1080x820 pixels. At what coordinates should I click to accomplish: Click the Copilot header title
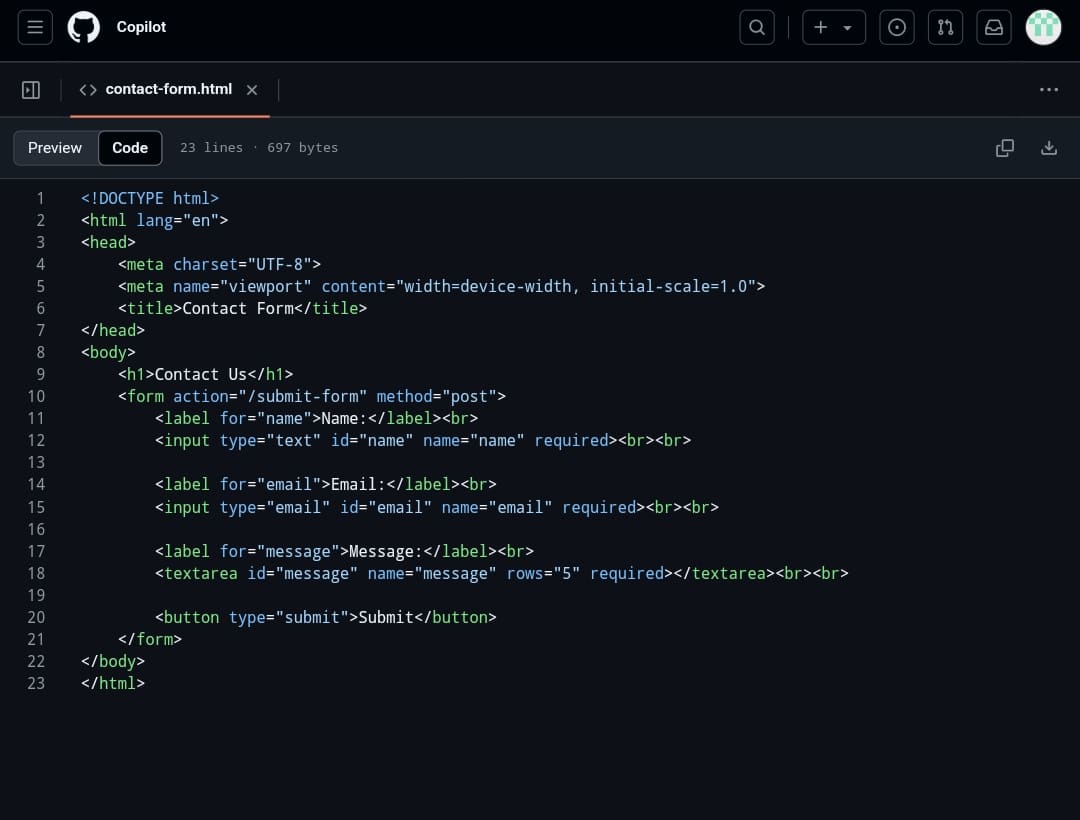tap(141, 27)
